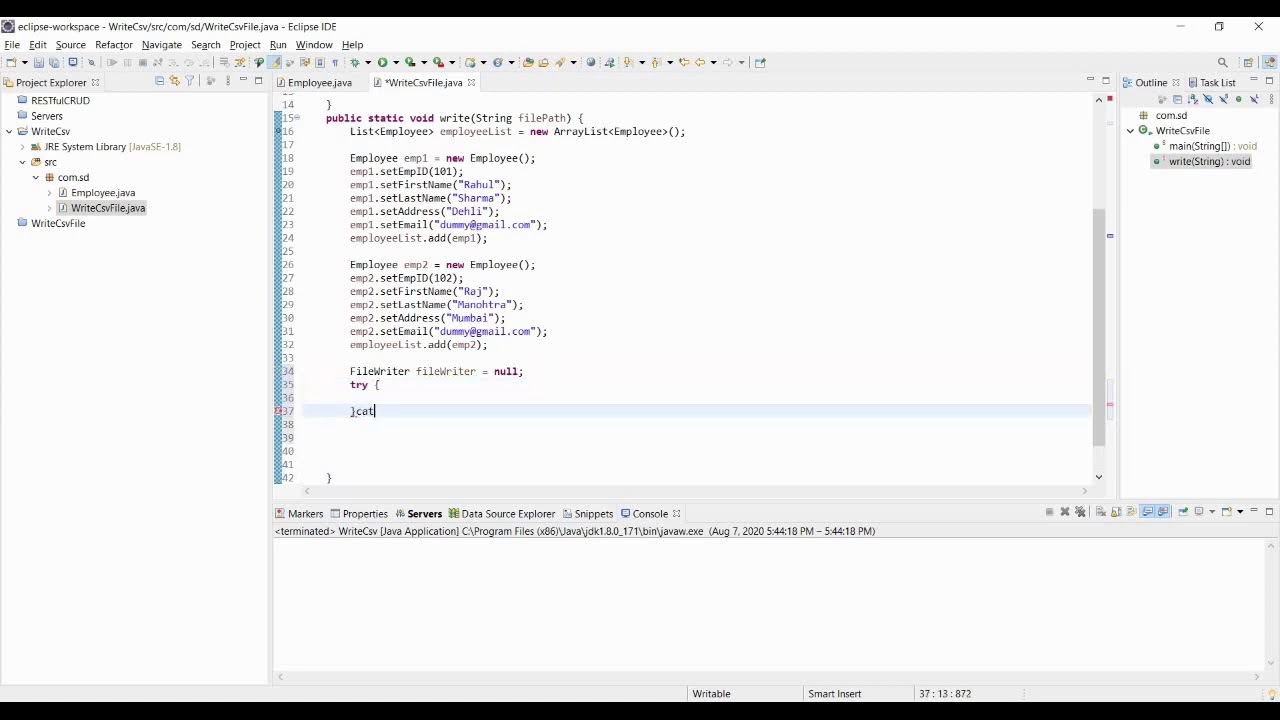The width and height of the screenshot is (1280, 720).
Task: Click the green Run button icon
Action: click(382, 62)
